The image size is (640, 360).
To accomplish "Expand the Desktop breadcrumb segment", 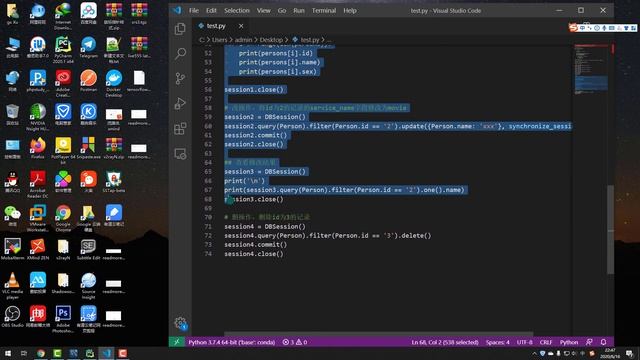I will [271, 40].
